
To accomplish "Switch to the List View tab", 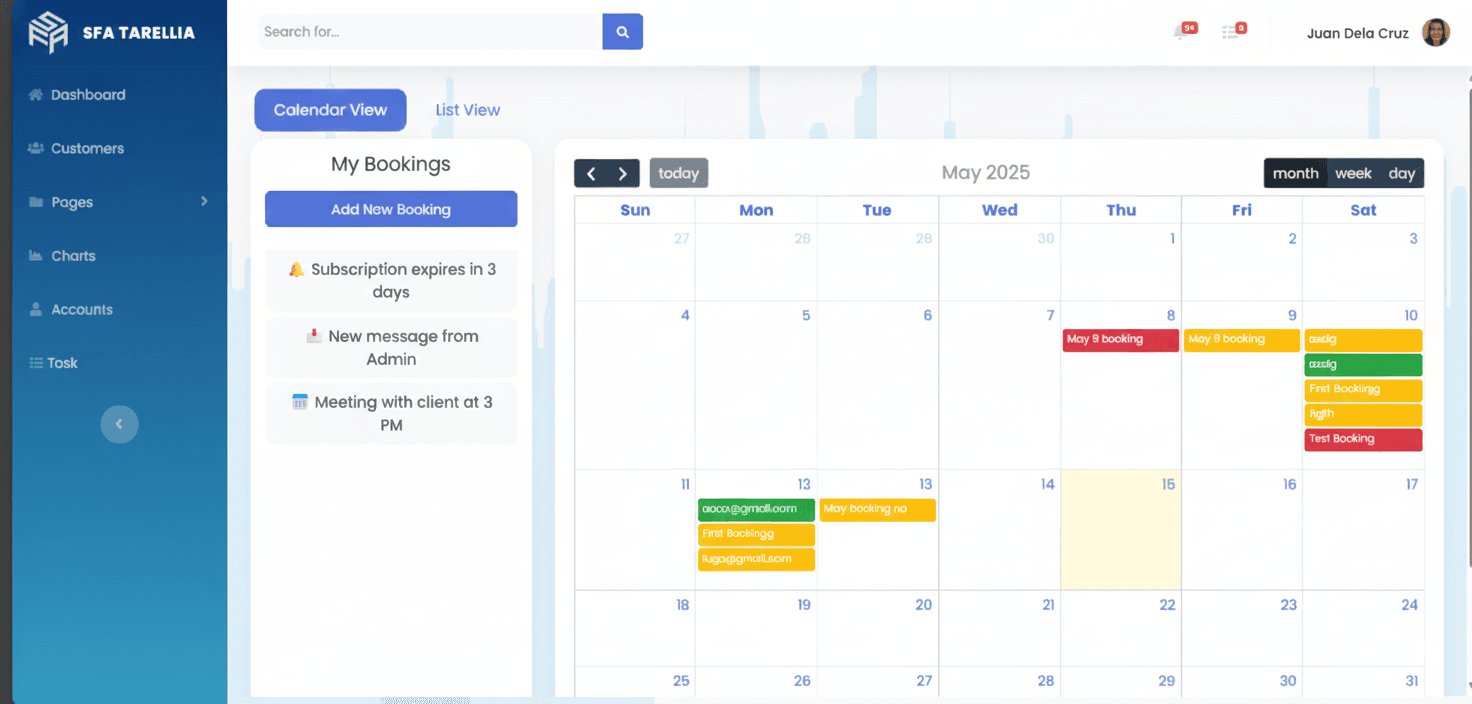I will [468, 110].
